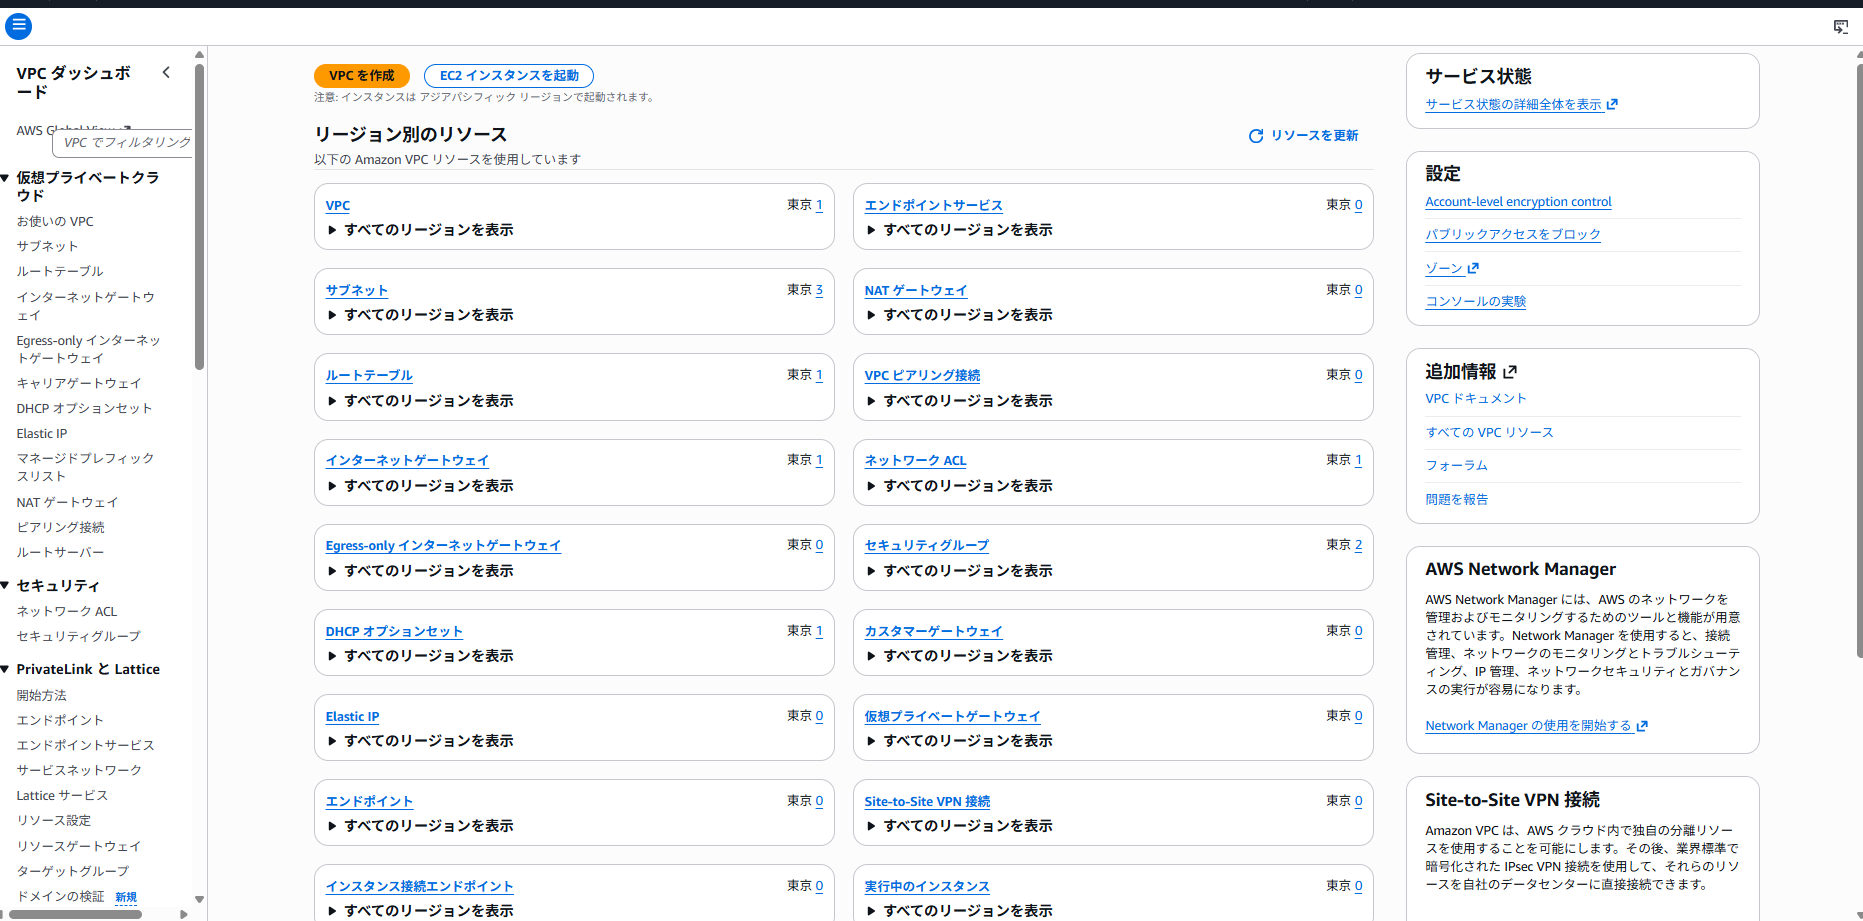
Task: Open パブリックアクセスをブロック setting
Action: click(x=1512, y=235)
